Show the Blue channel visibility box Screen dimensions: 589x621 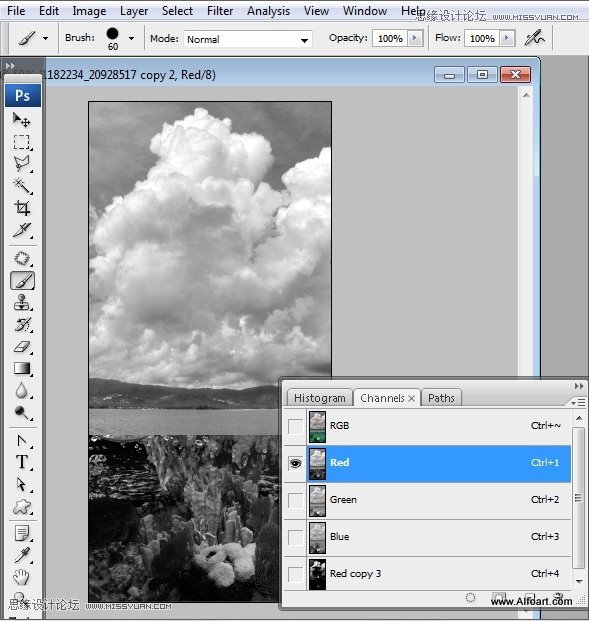(x=295, y=537)
